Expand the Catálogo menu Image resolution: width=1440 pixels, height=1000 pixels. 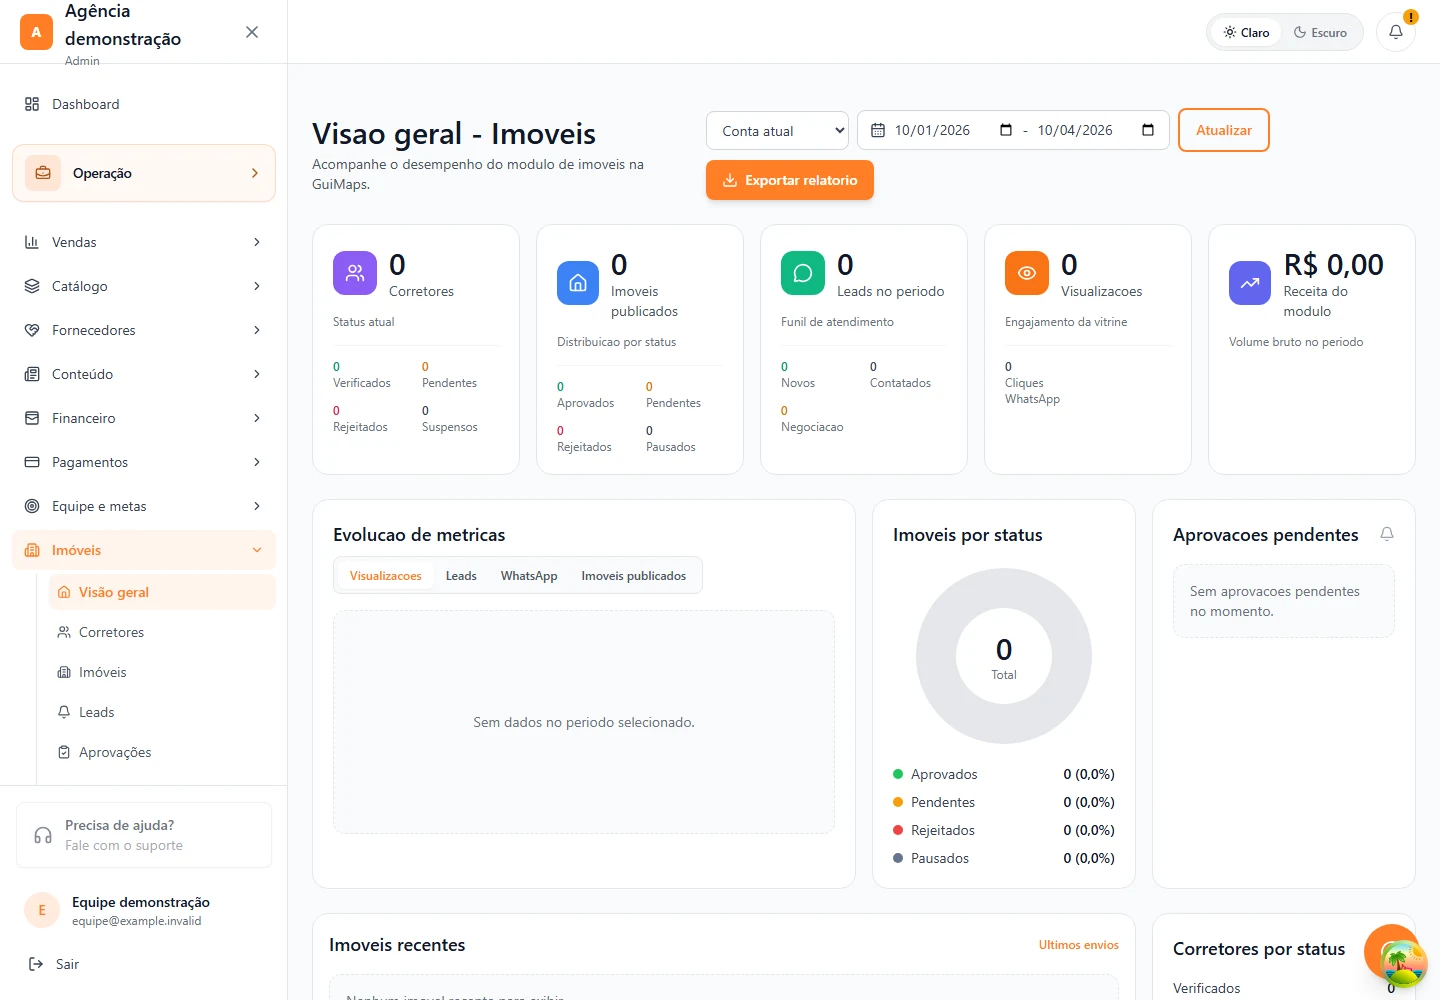[144, 286]
